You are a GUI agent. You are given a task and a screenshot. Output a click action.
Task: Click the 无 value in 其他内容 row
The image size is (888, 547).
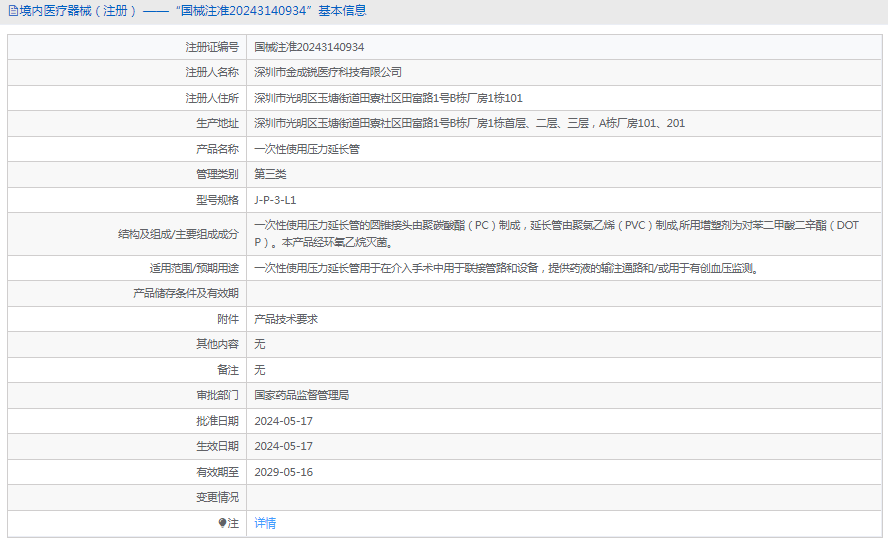(260, 344)
